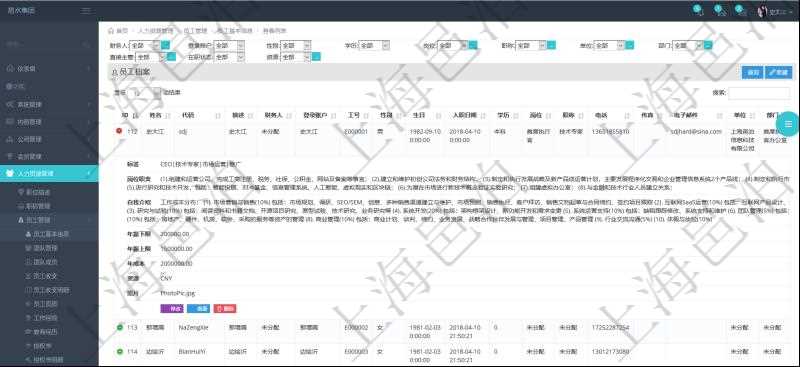The height and width of the screenshot is (367, 800).
Task: Open the 直接主管 filter dropdown
Action: (x=151, y=57)
